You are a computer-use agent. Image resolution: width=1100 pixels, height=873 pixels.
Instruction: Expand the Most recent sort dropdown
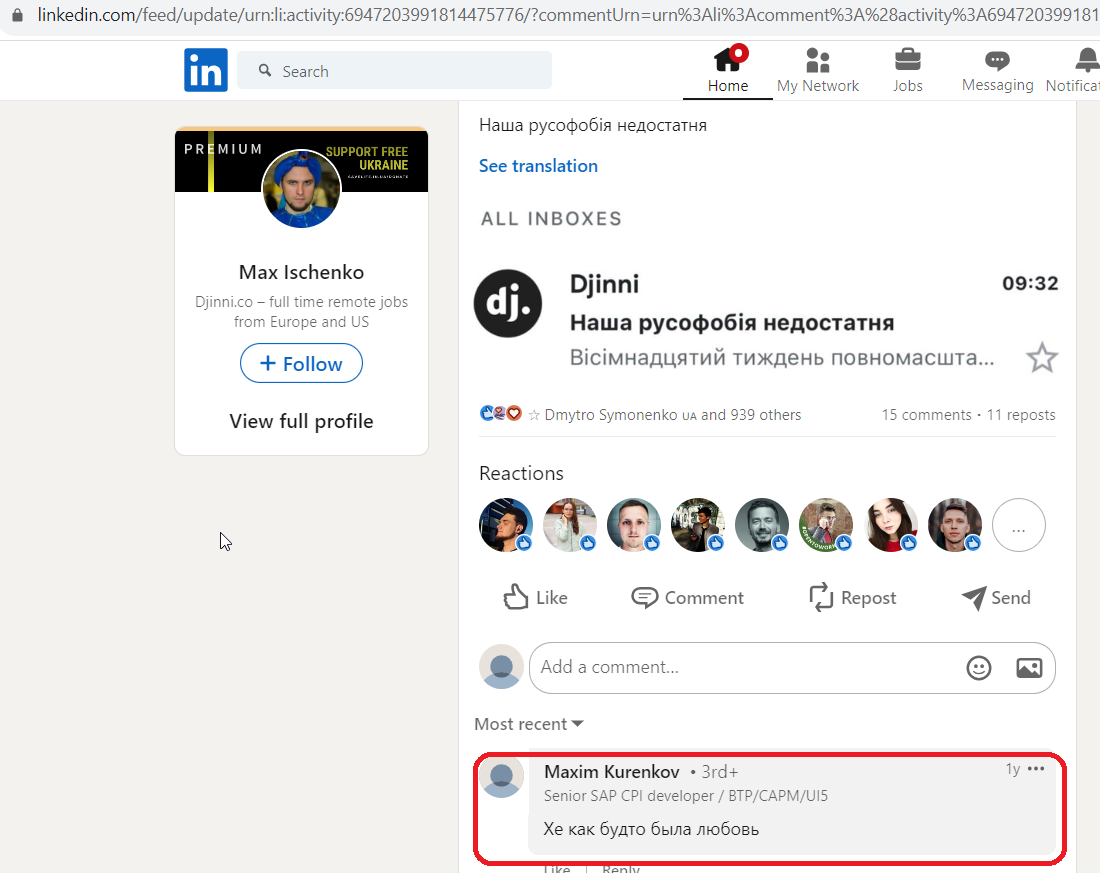point(529,724)
